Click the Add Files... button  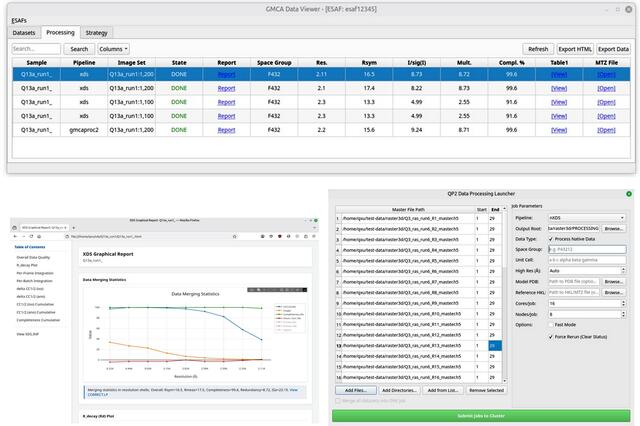coord(356,390)
